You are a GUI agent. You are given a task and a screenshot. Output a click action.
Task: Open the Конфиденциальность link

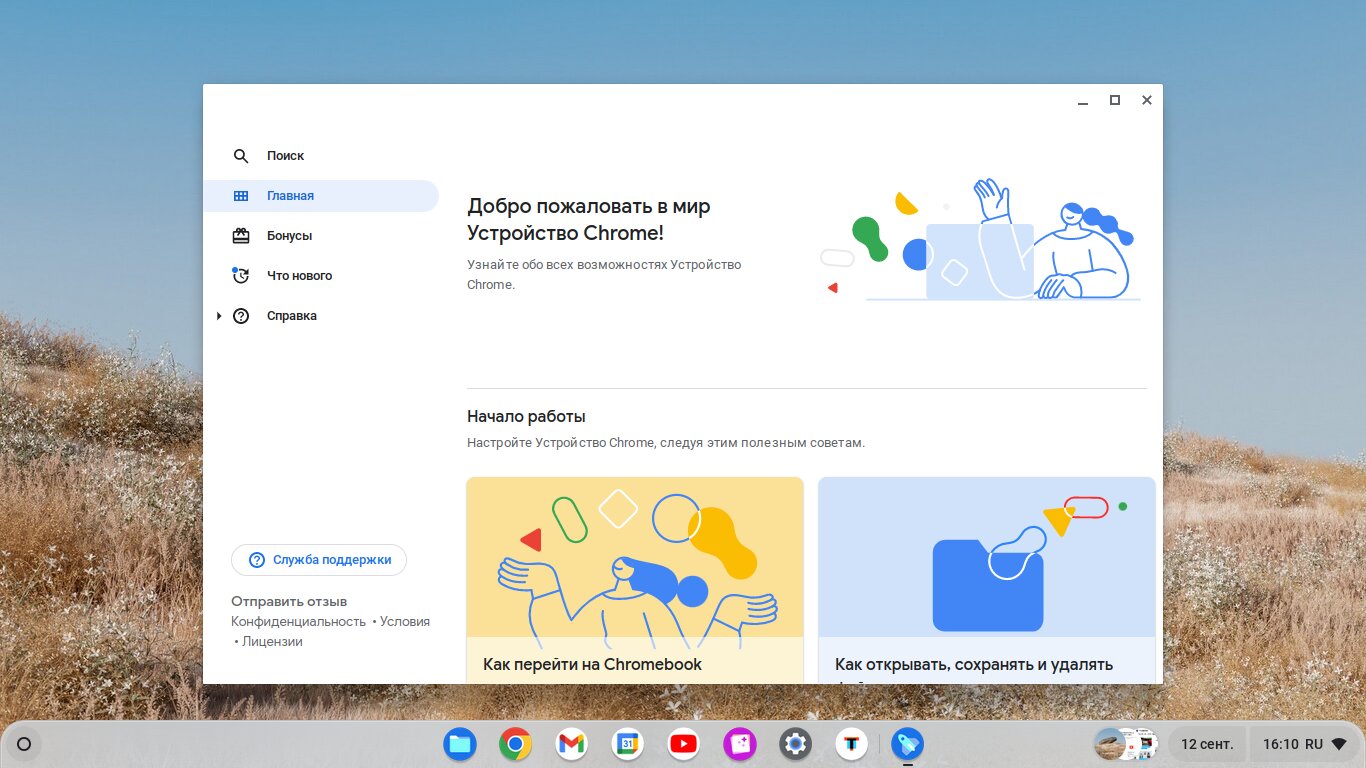click(299, 621)
